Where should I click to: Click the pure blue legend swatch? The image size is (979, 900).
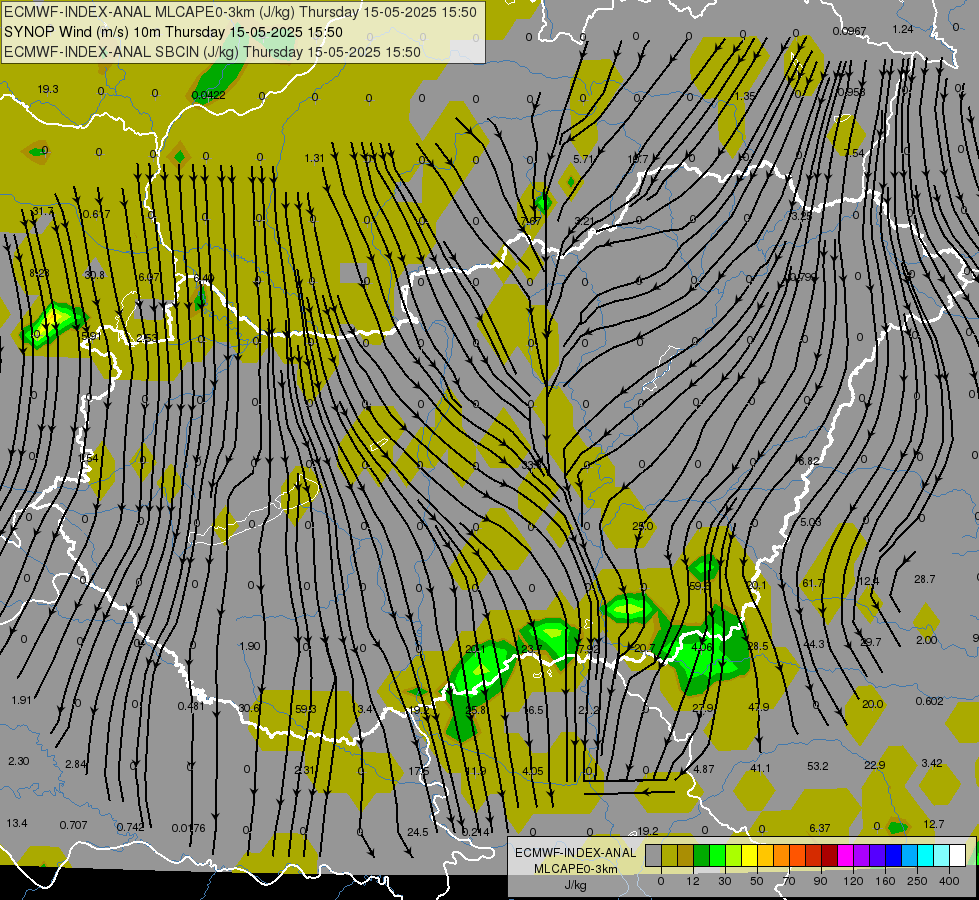(x=893, y=855)
